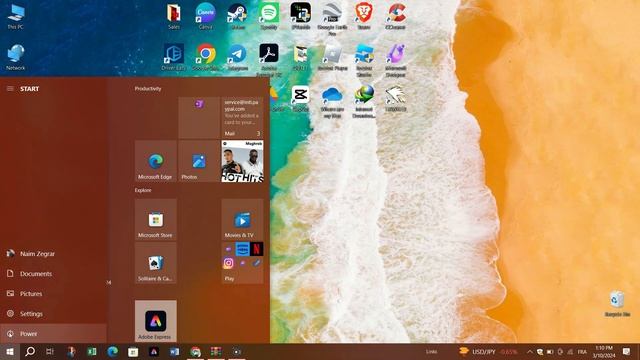Click the Roblox Player desktop shortcut

pyautogui.click(x=332, y=58)
